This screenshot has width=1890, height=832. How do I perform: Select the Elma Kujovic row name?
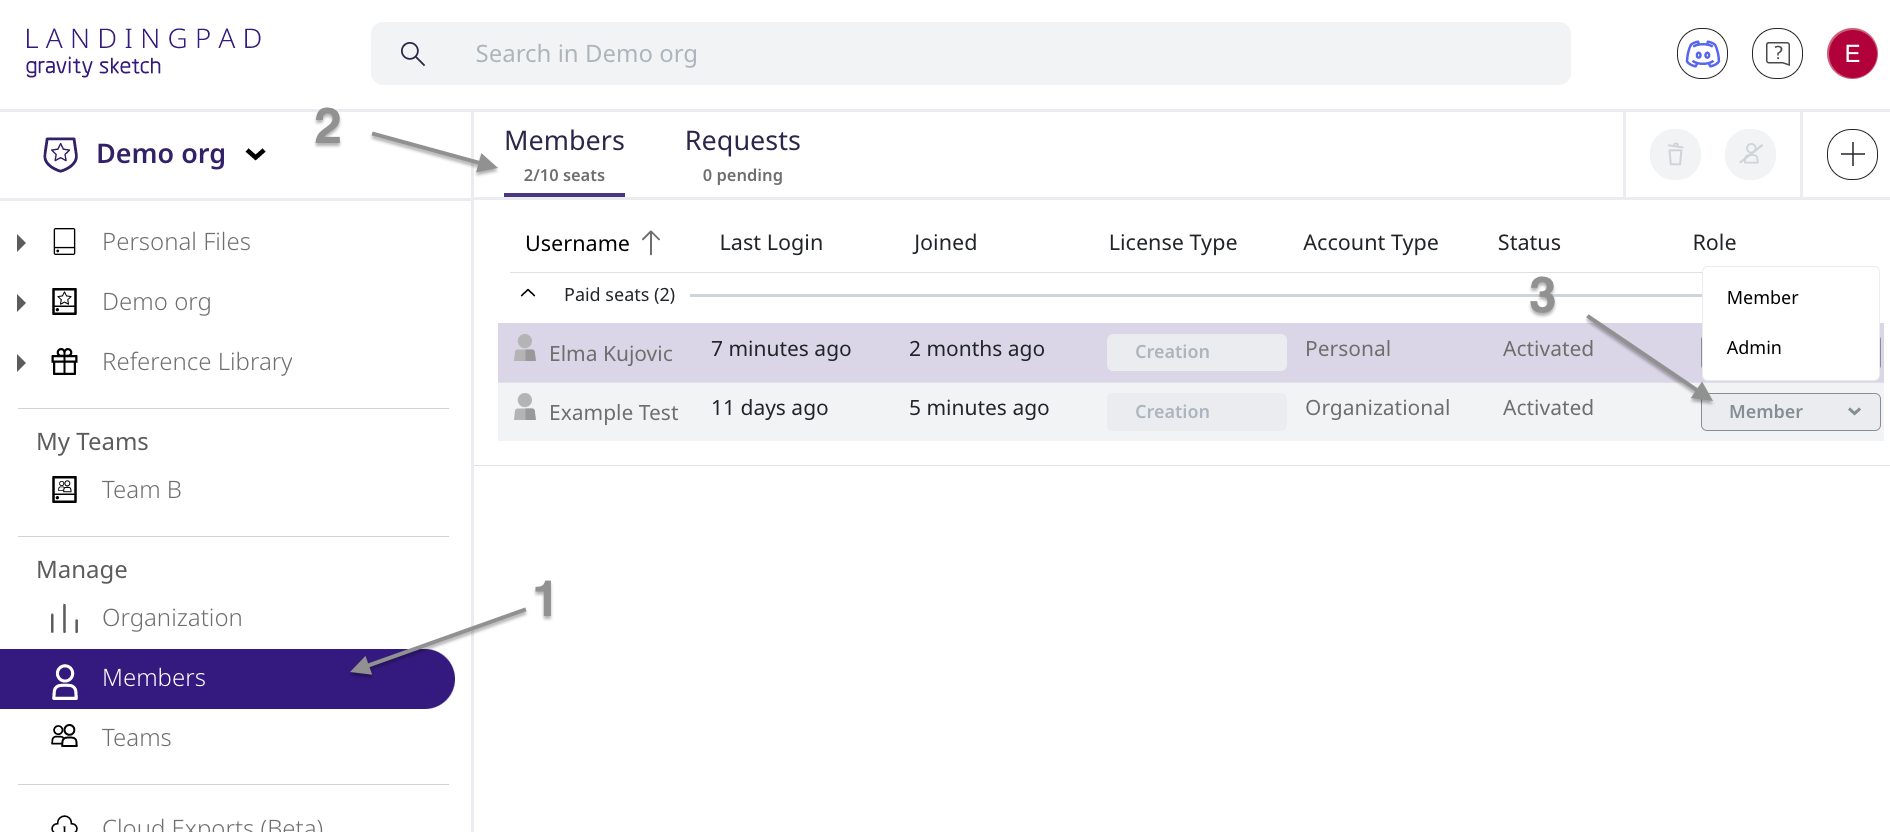click(611, 353)
